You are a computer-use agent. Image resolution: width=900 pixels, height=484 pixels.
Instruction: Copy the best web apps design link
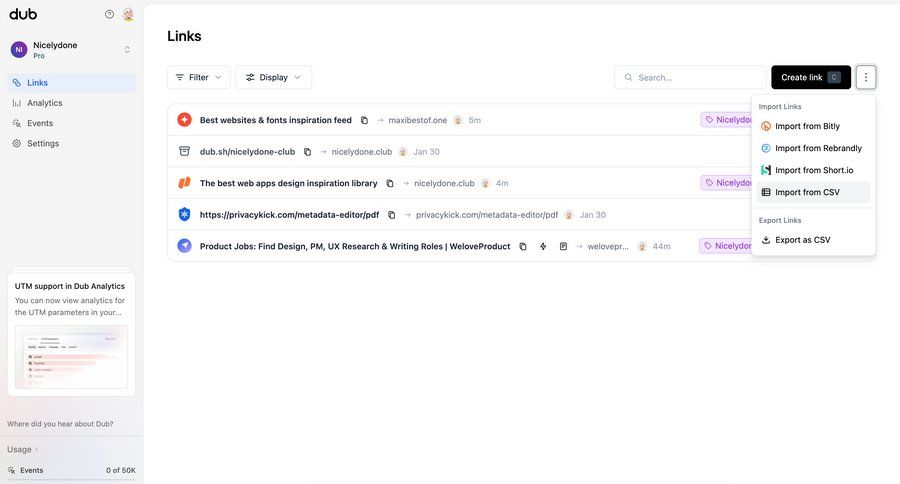pyautogui.click(x=390, y=183)
